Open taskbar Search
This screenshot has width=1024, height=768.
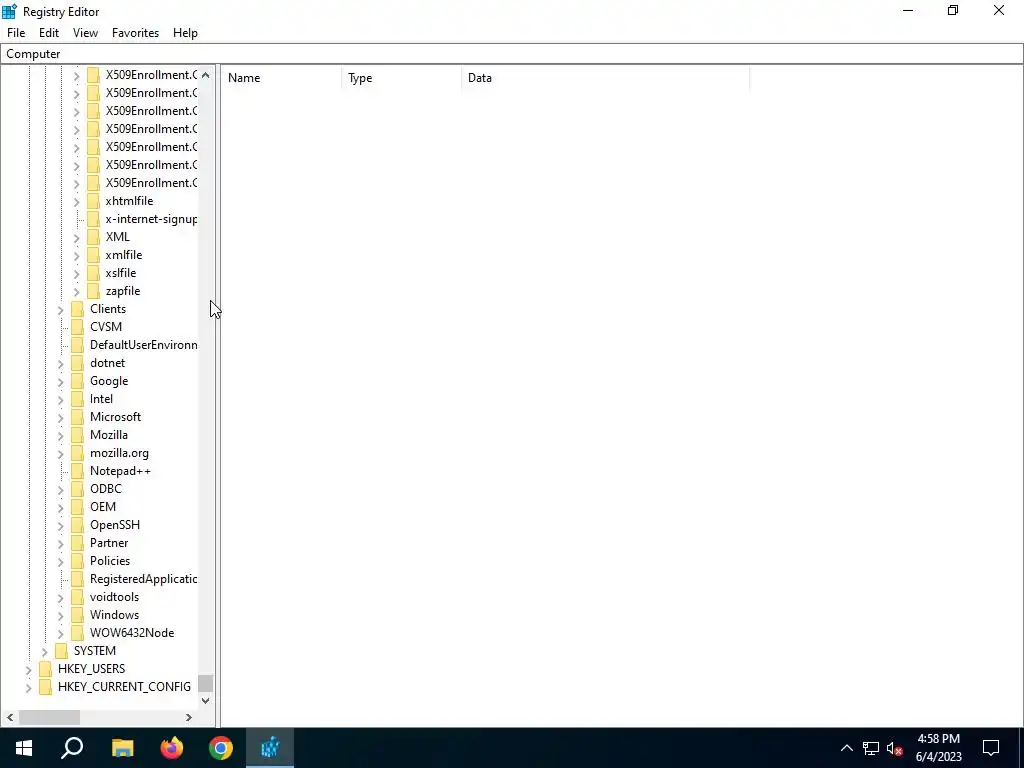coord(72,748)
